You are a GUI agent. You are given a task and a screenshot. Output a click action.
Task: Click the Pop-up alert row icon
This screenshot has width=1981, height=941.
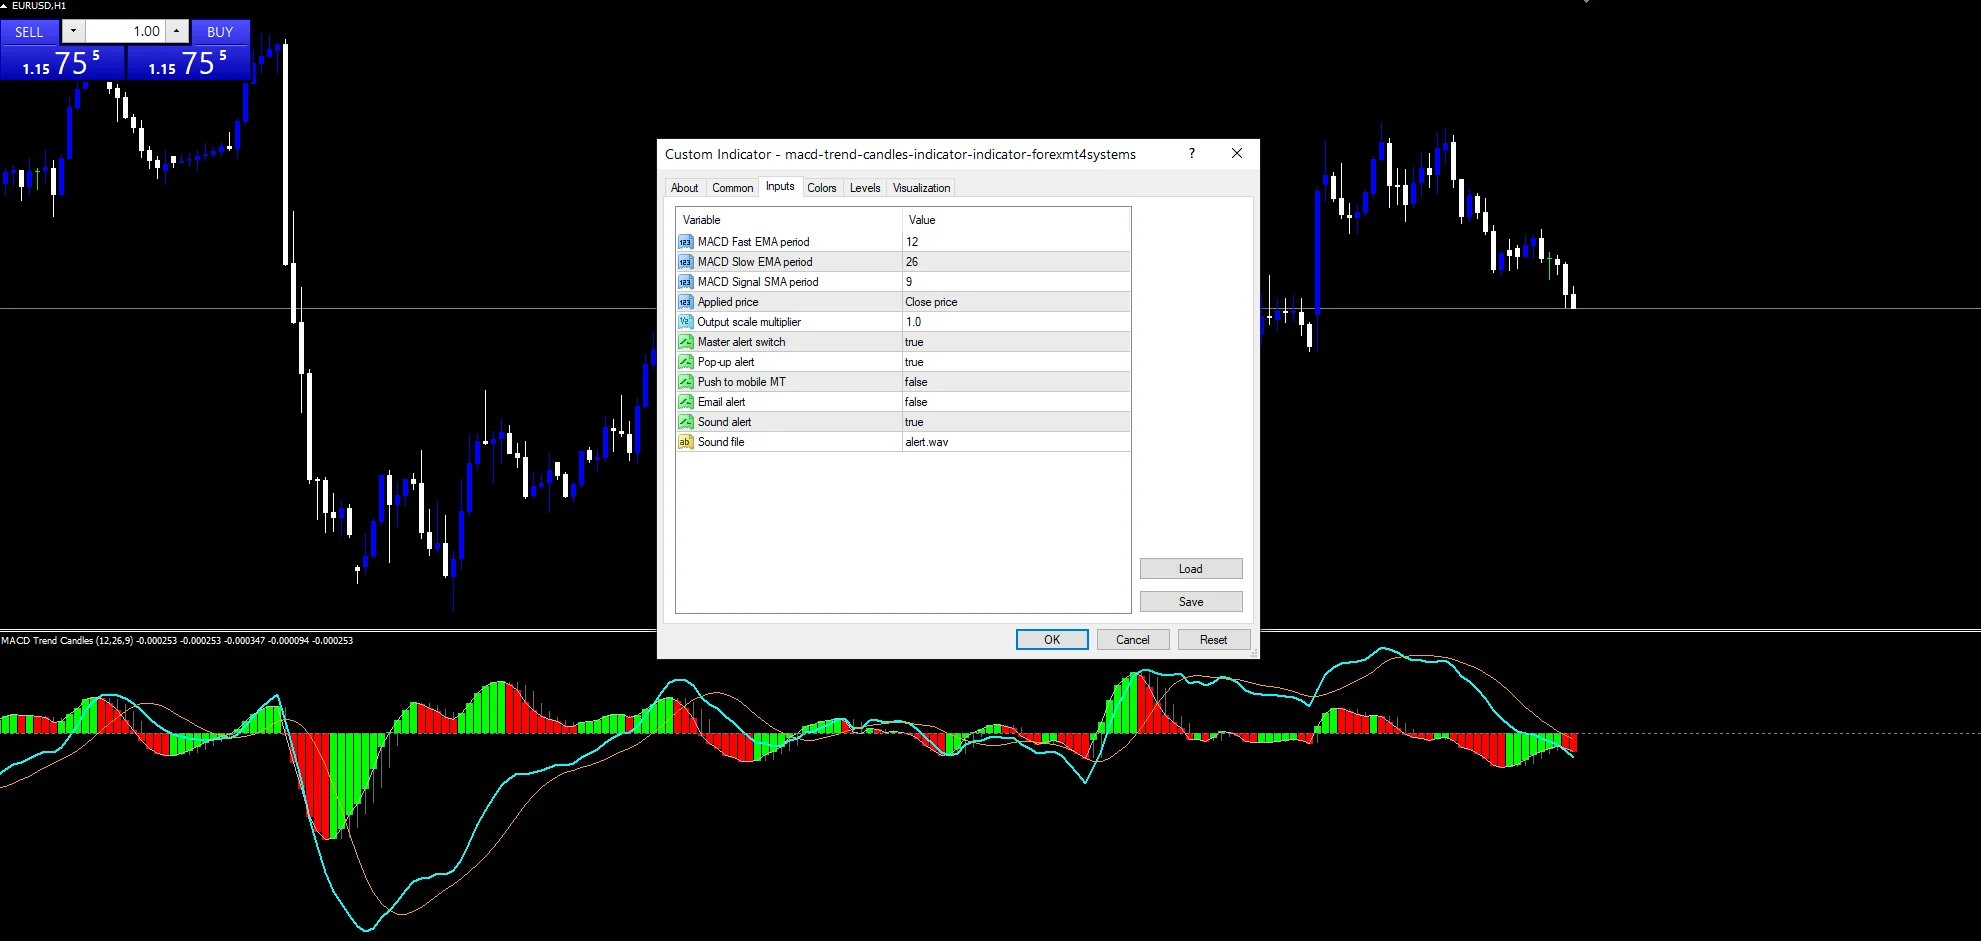685,362
